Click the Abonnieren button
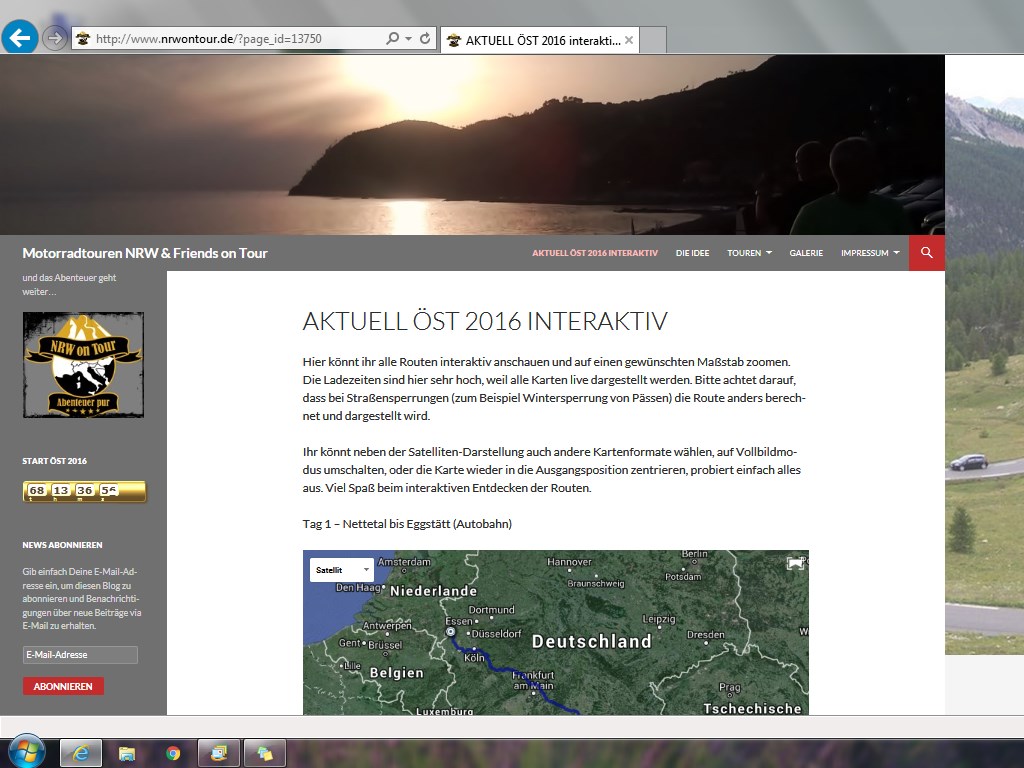 [x=63, y=686]
